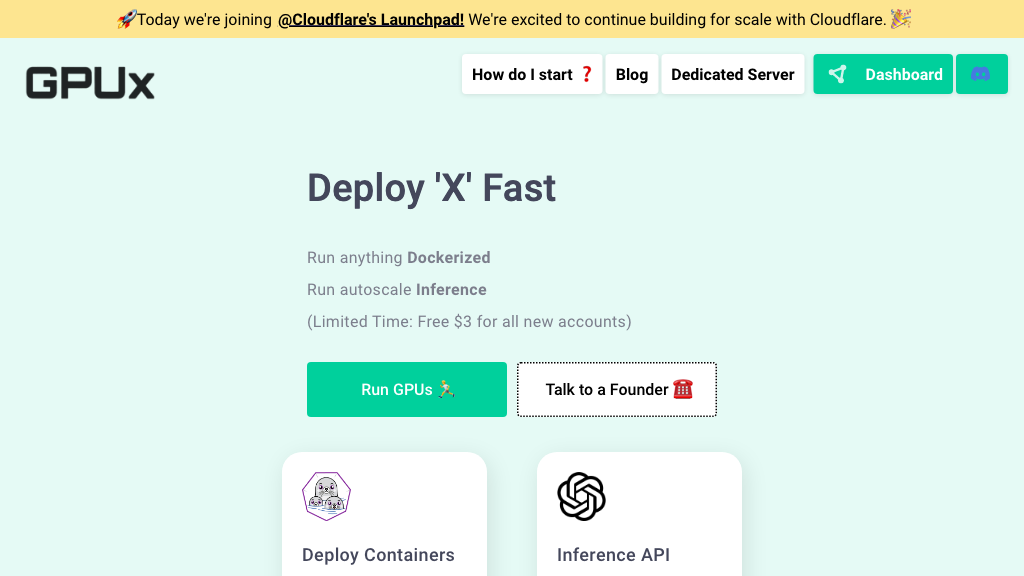Open the Dashboard
This screenshot has height=576, width=1024.
883,74
